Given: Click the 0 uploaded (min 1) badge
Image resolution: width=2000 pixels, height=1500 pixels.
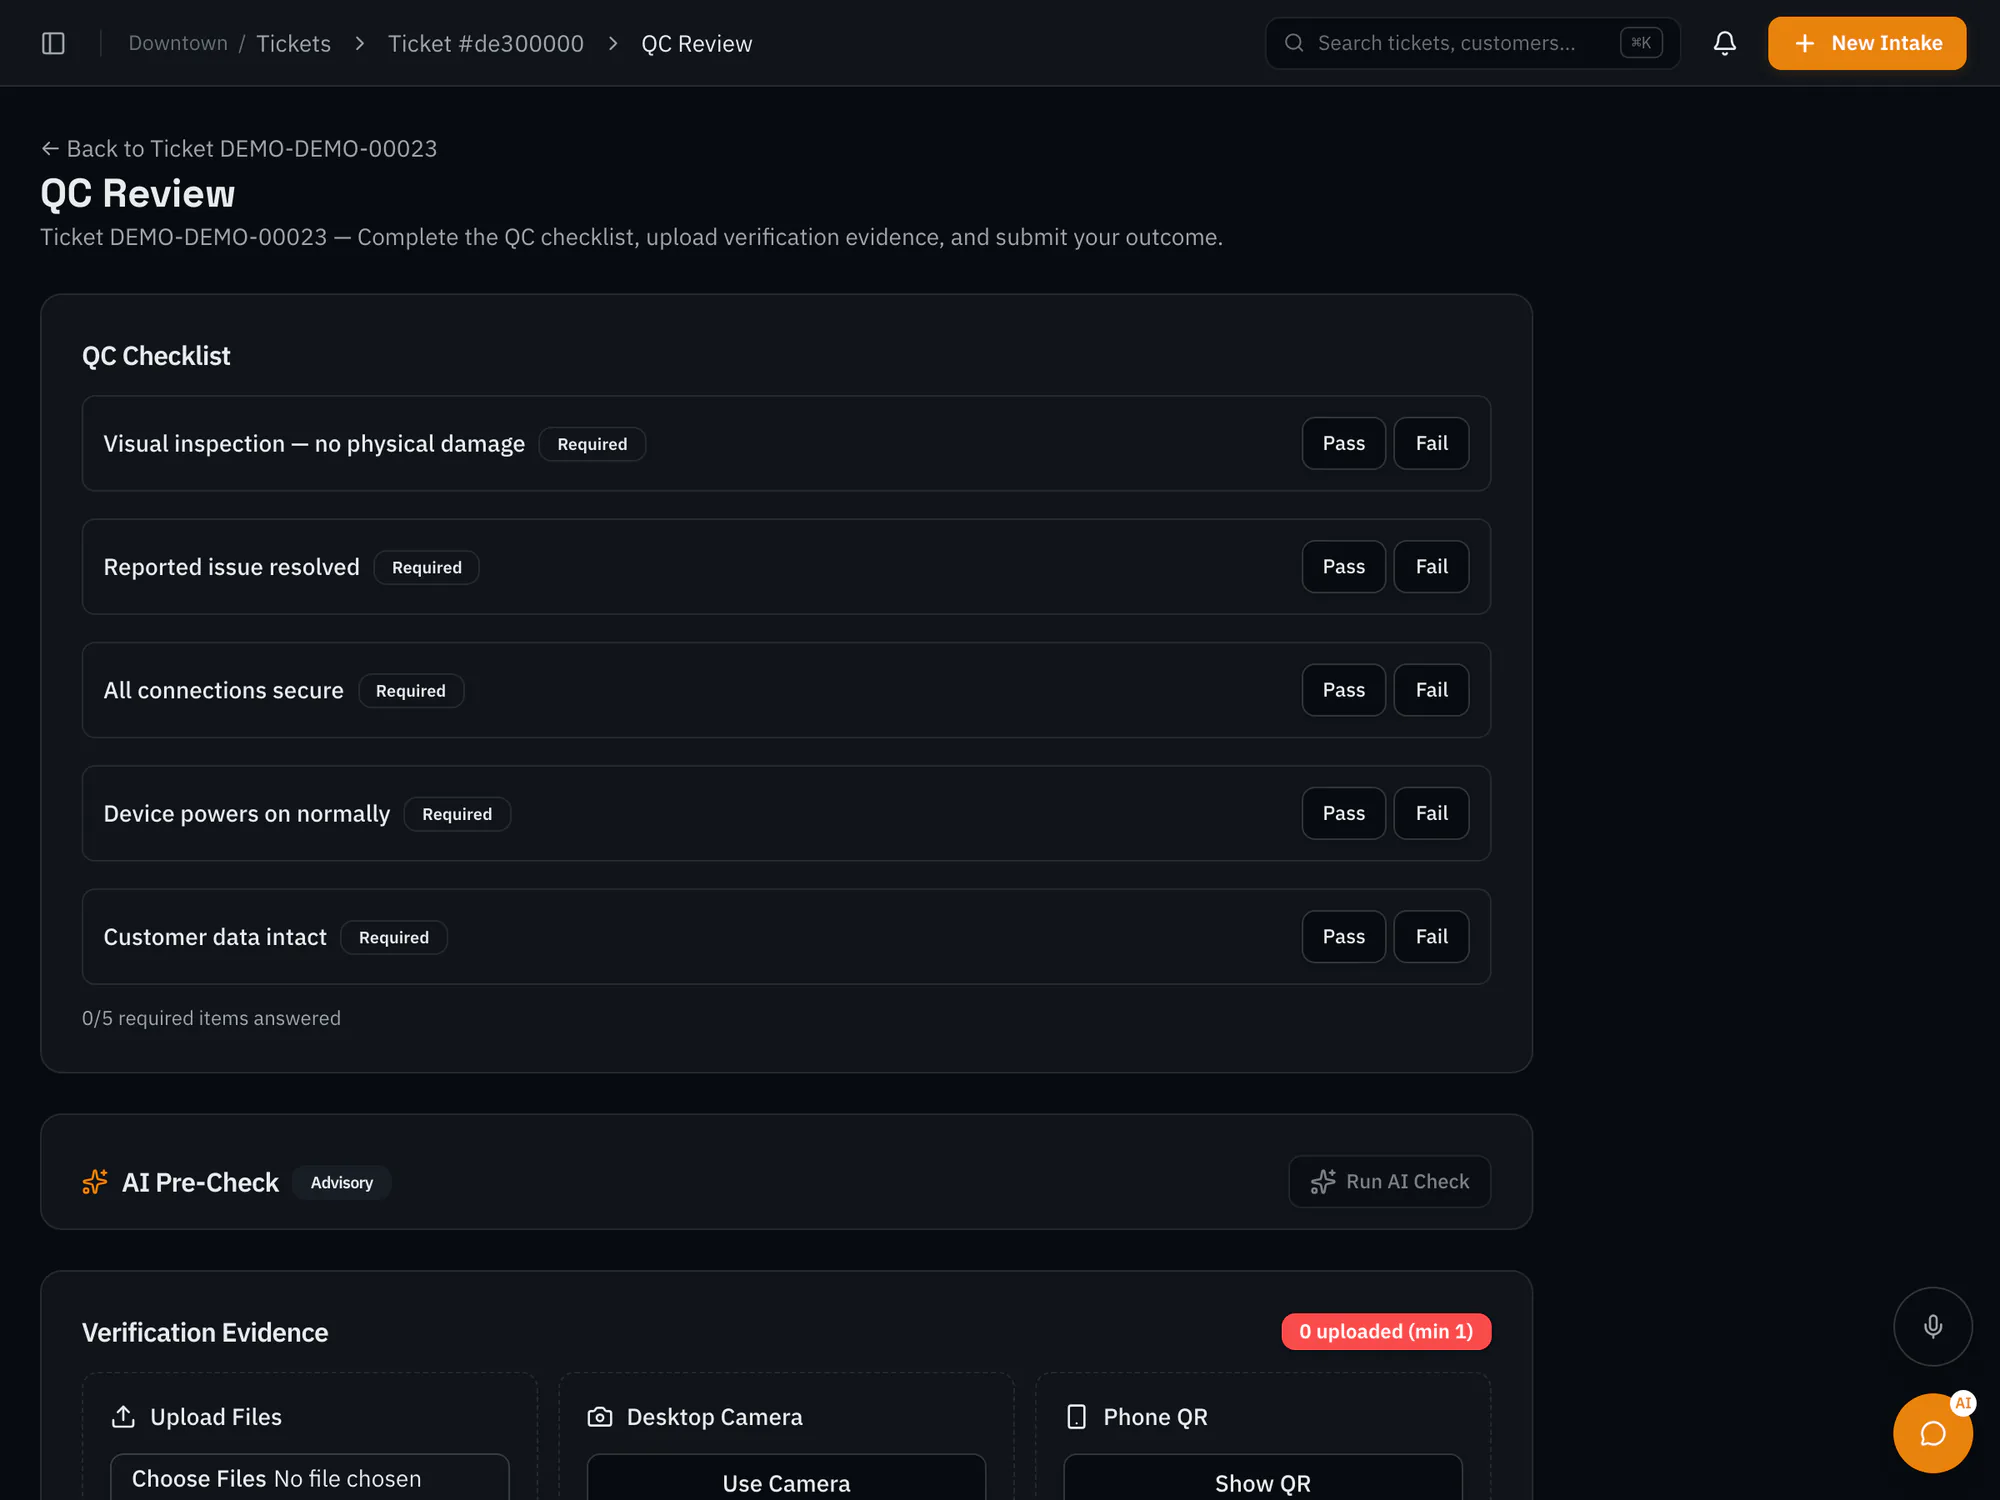Looking at the screenshot, I should [1385, 1332].
